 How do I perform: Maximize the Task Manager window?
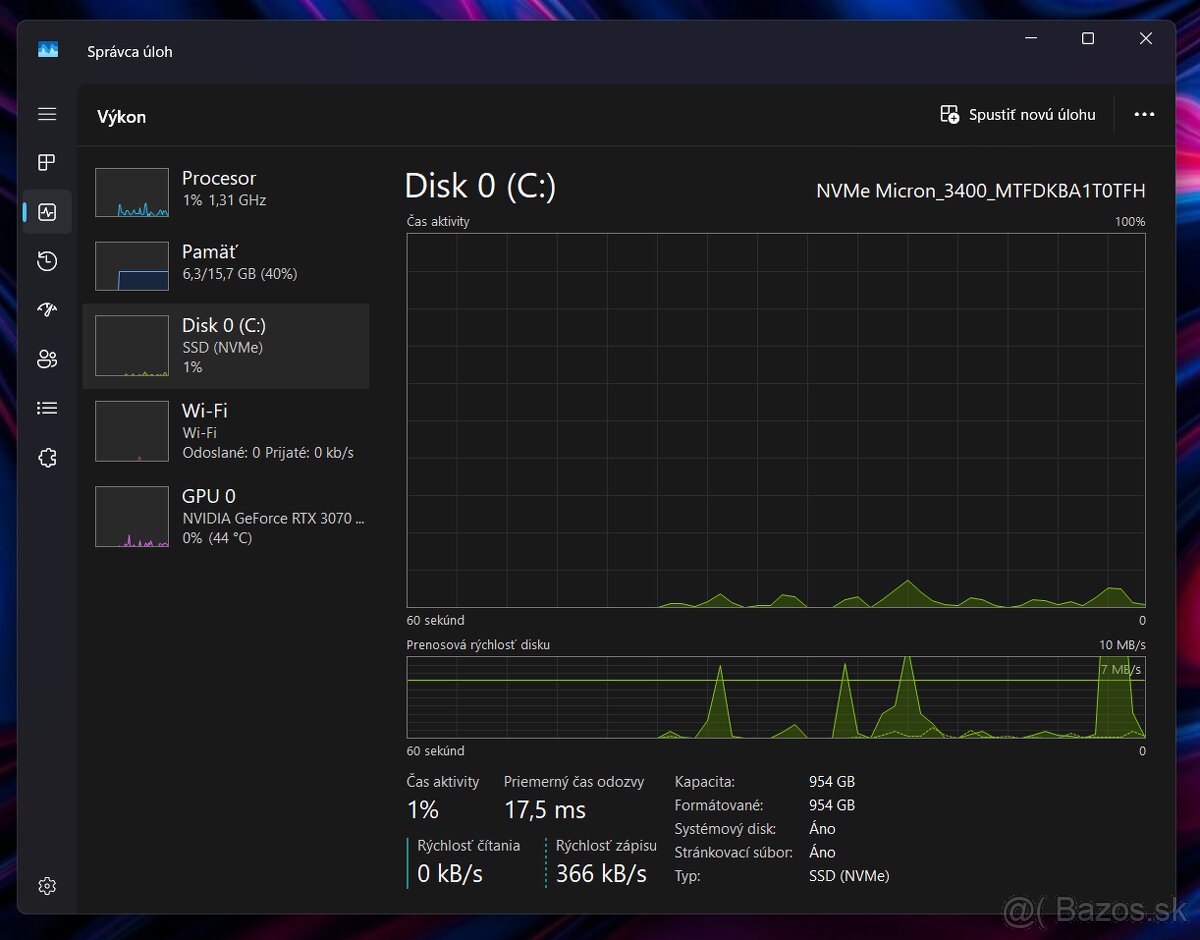1088,39
